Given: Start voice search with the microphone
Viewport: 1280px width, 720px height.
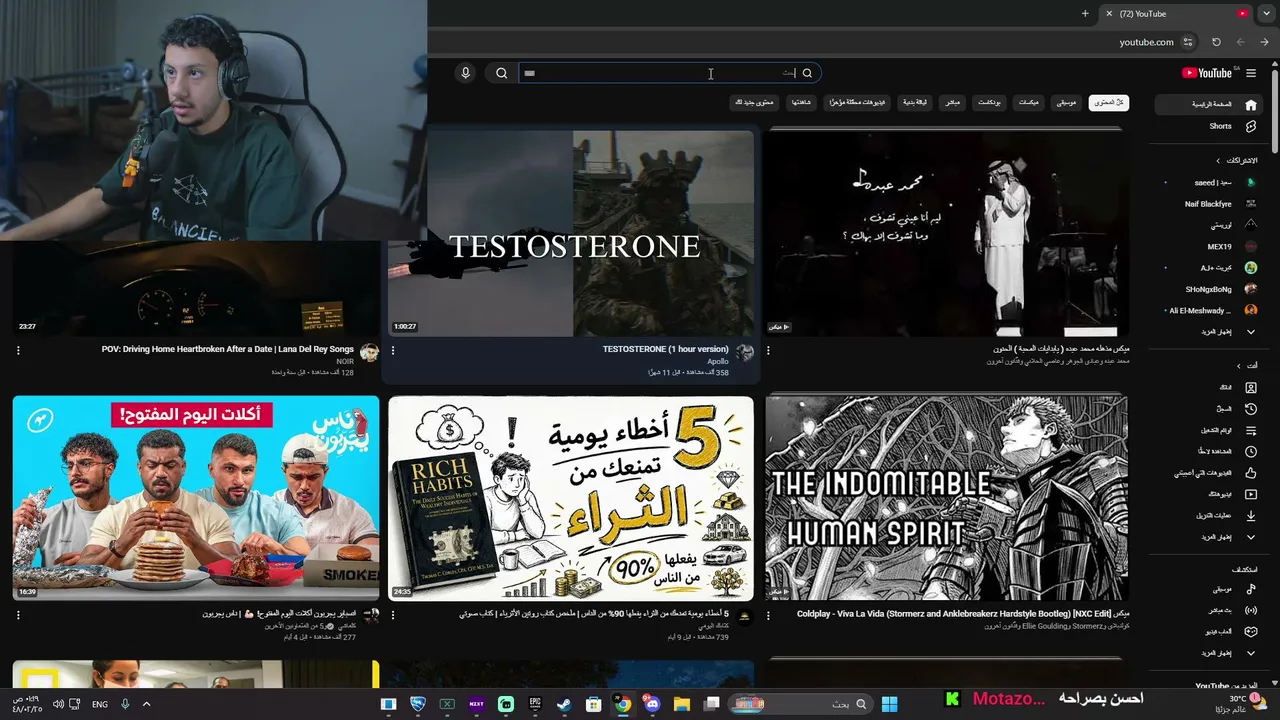Looking at the screenshot, I should (465, 73).
